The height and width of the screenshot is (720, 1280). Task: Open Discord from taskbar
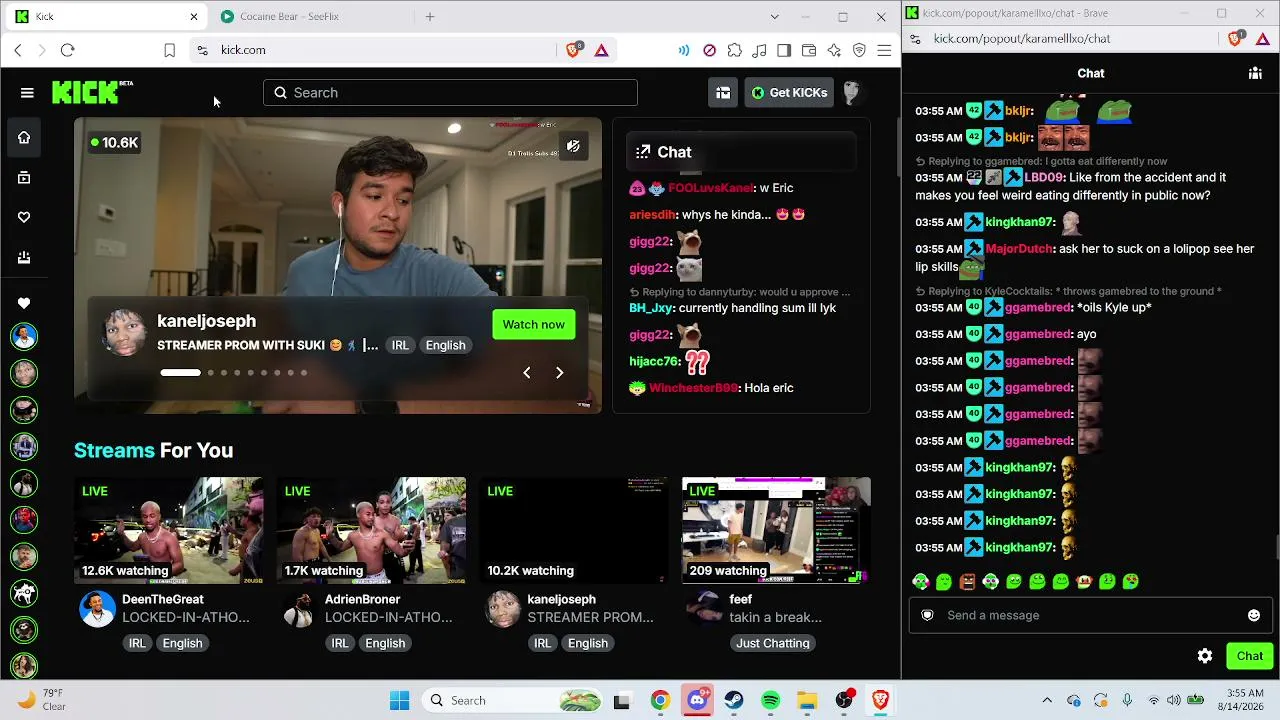(x=697, y=700)
